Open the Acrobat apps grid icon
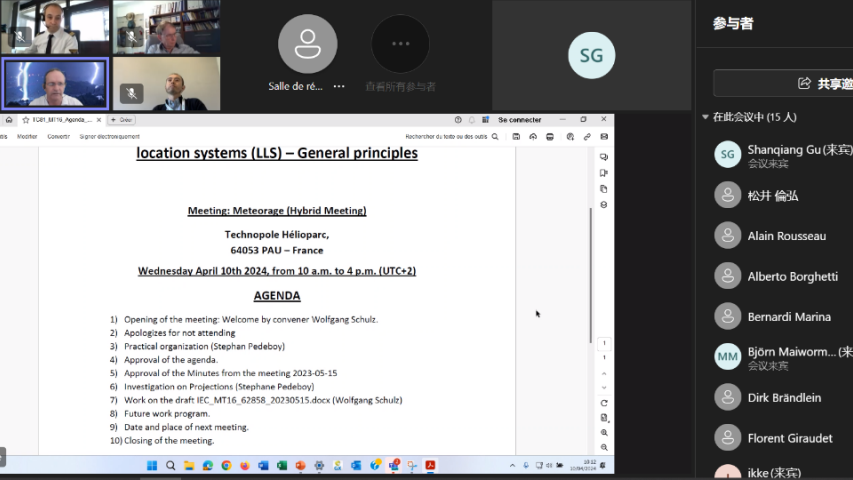The height and width of the screenshot is (480, 853). (x=485, y=120)
